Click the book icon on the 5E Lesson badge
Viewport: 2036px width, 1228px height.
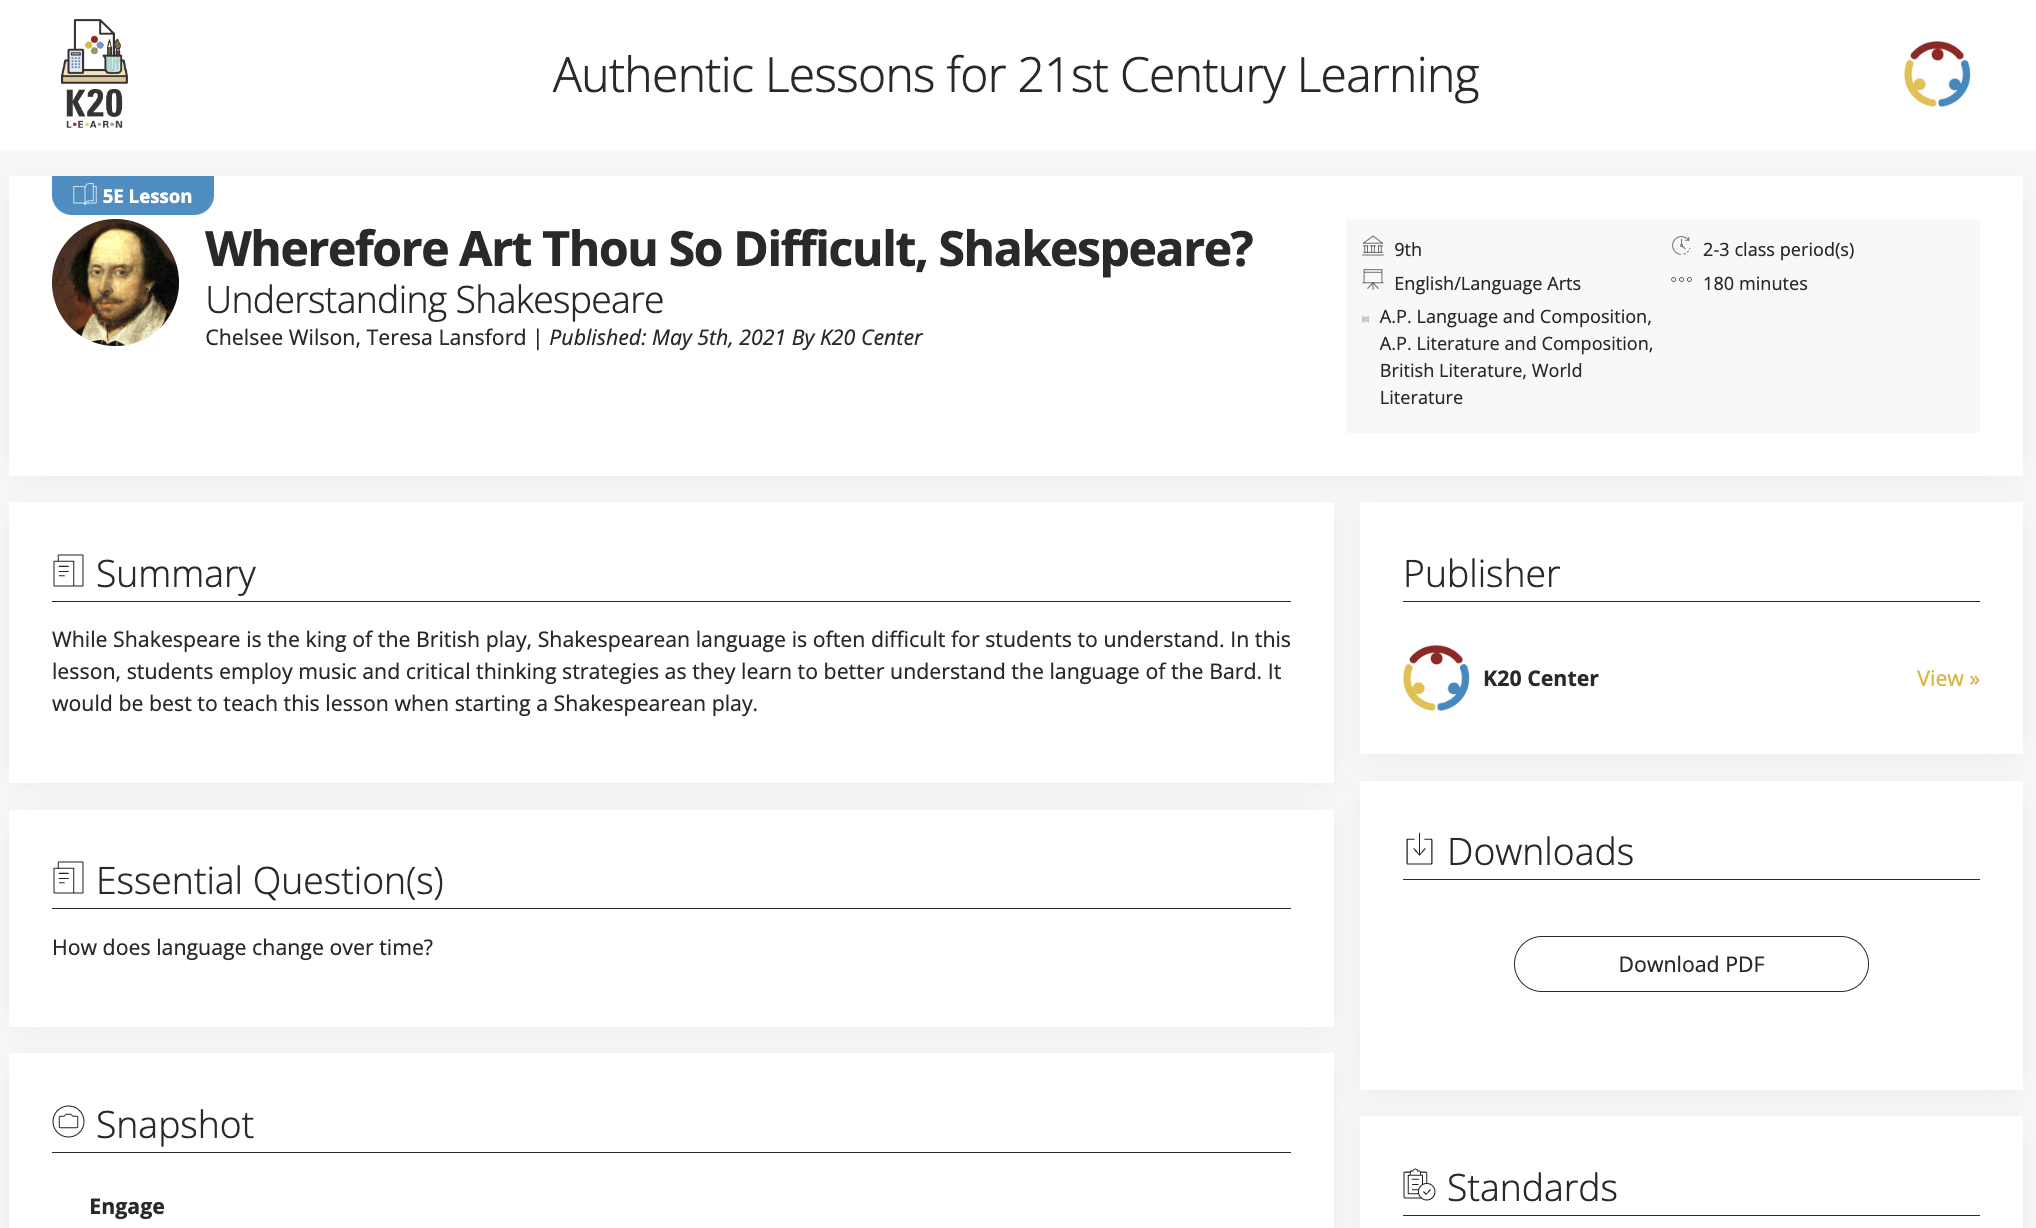[84, 195]
